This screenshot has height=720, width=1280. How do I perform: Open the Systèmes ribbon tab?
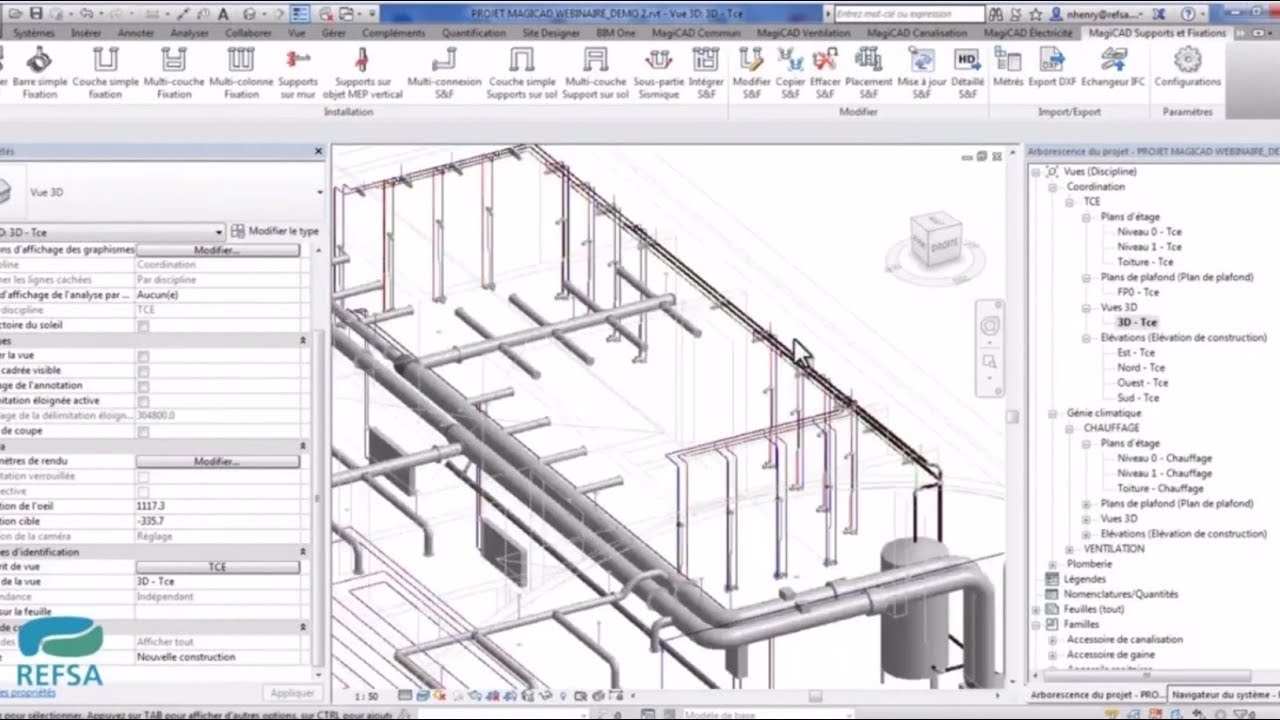click(x=34, y=33)
